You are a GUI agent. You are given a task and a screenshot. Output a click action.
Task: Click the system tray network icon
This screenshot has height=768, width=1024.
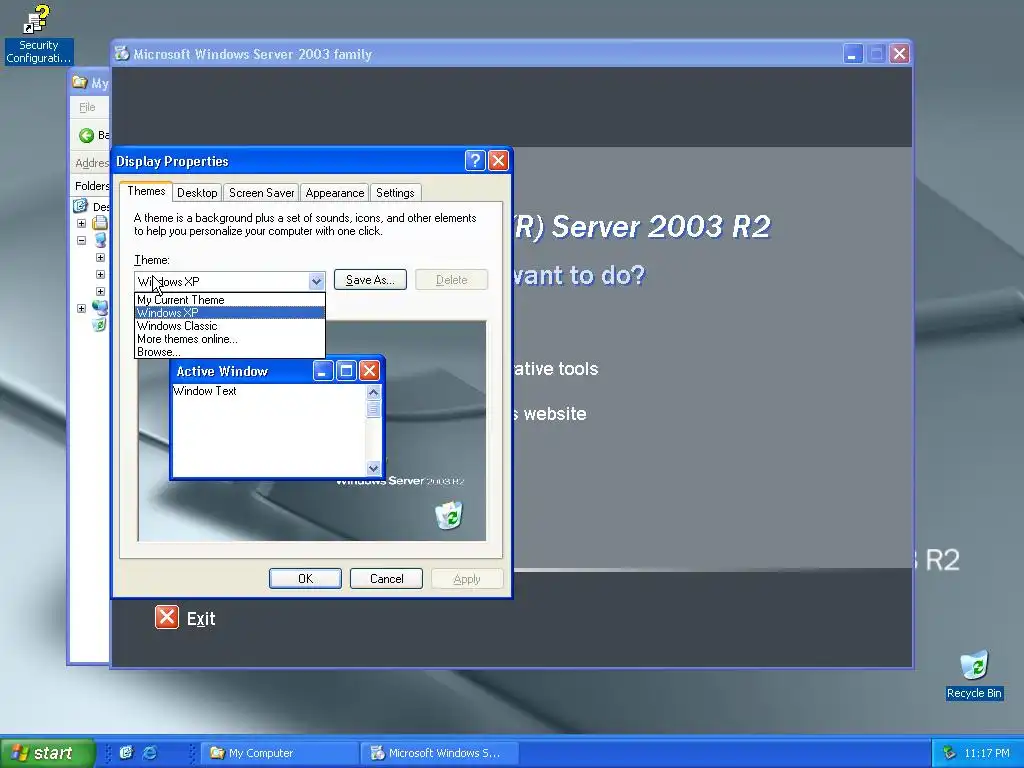[x=949, y=753]
